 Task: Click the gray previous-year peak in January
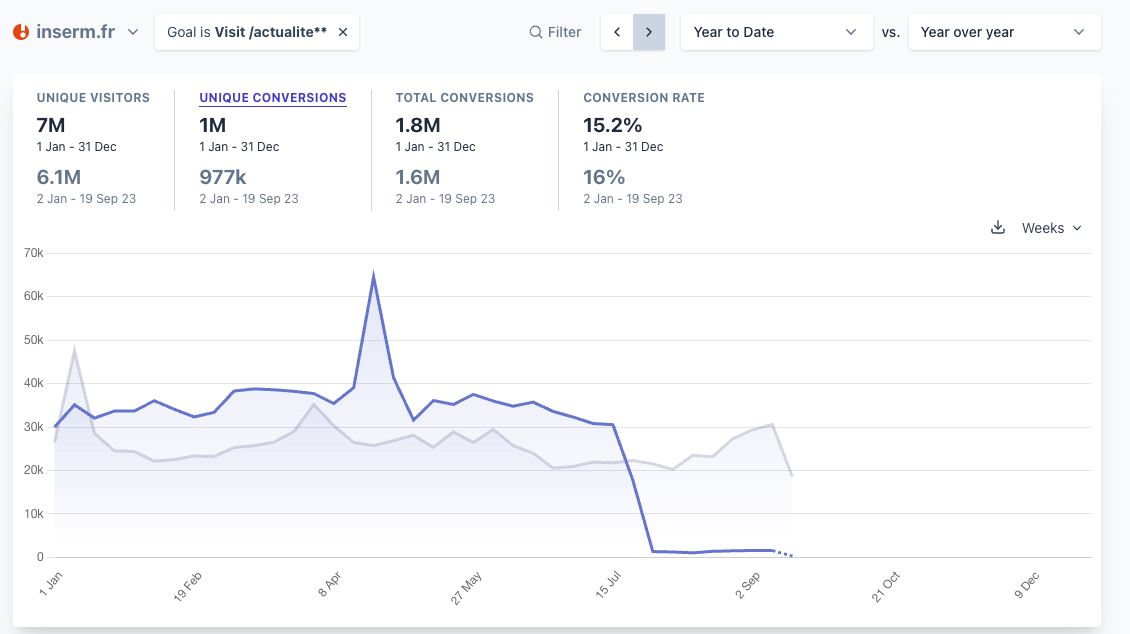74,351
